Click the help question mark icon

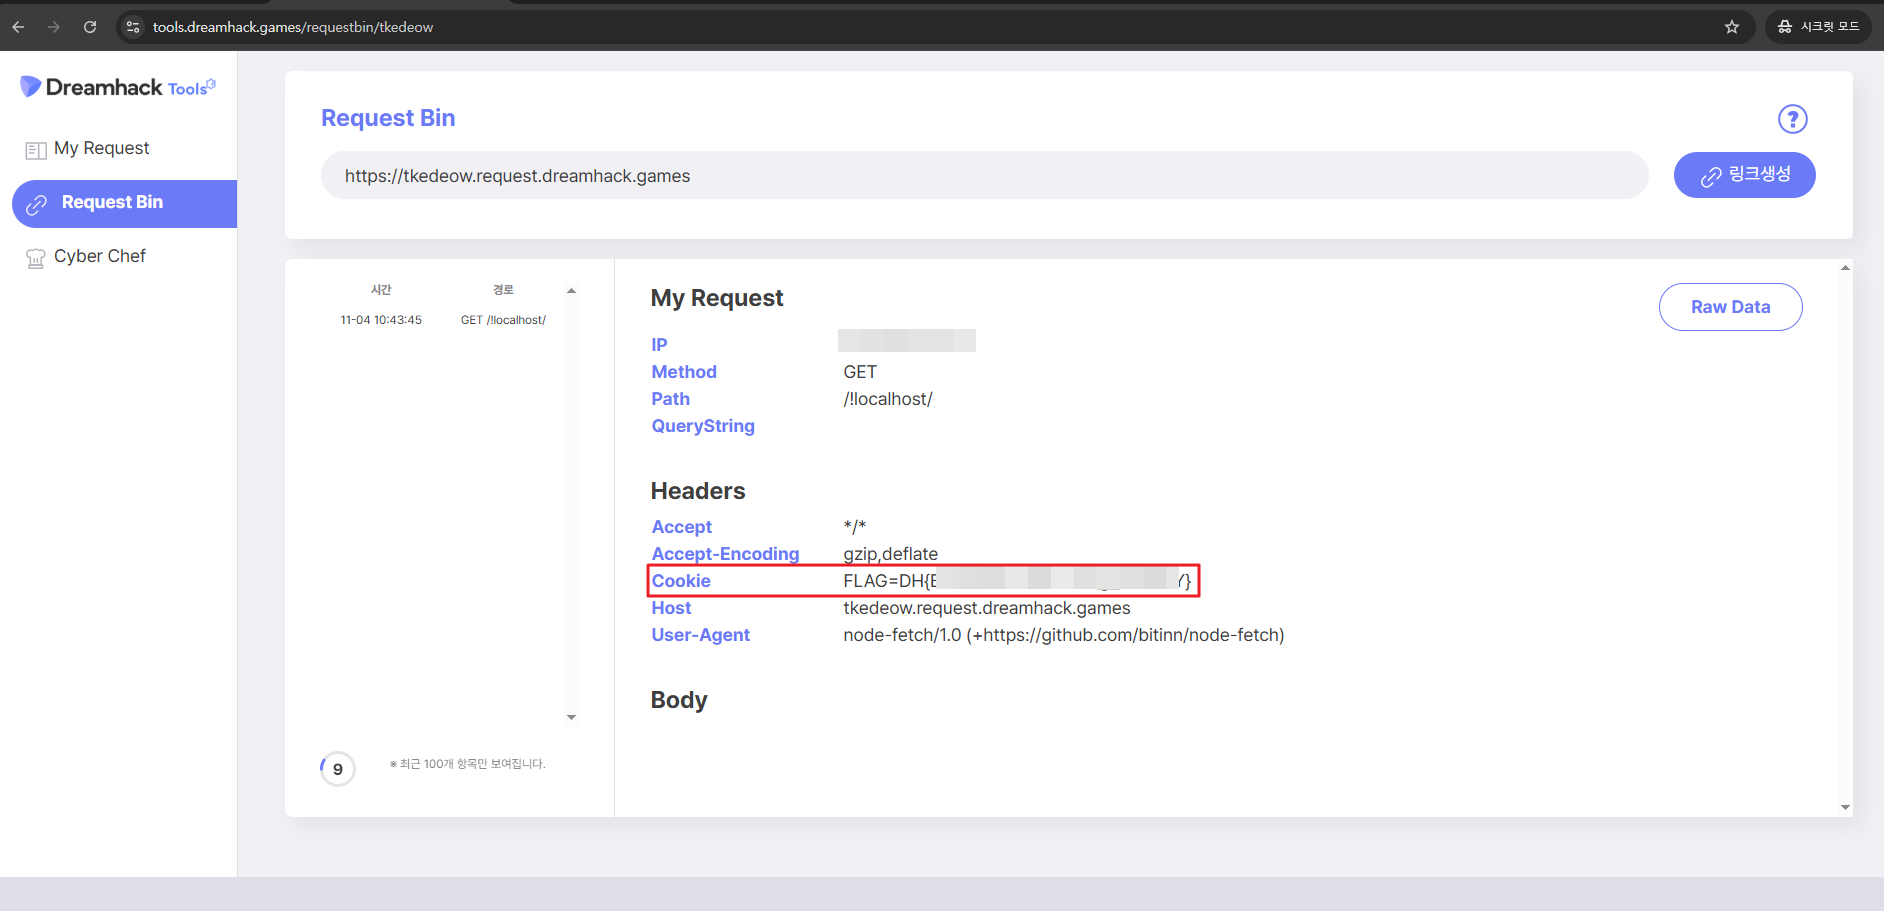click(x=1792, y=119)
